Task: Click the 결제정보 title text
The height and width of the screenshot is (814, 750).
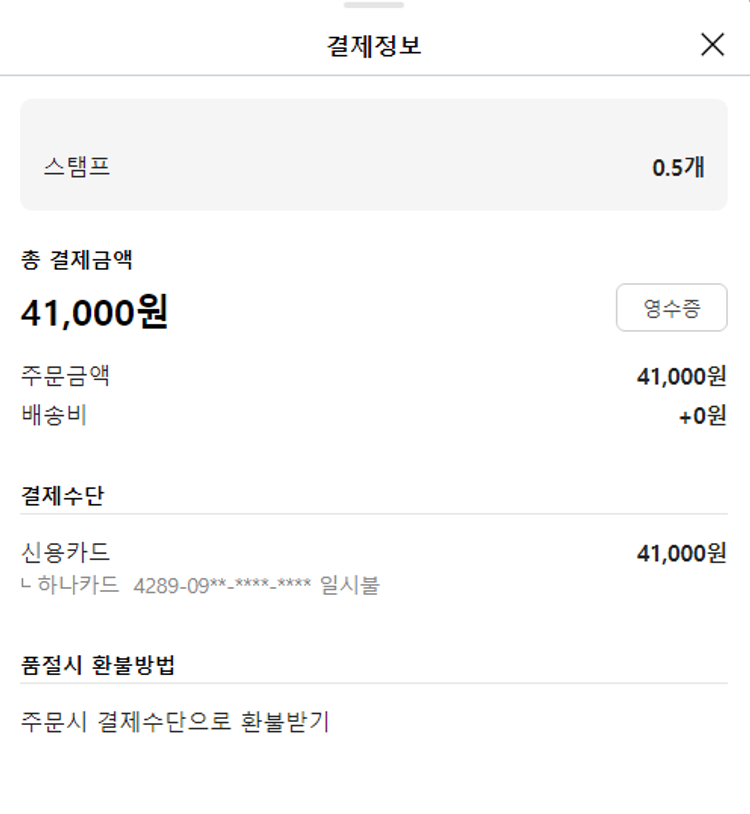Action: click(x=374, y=46)
